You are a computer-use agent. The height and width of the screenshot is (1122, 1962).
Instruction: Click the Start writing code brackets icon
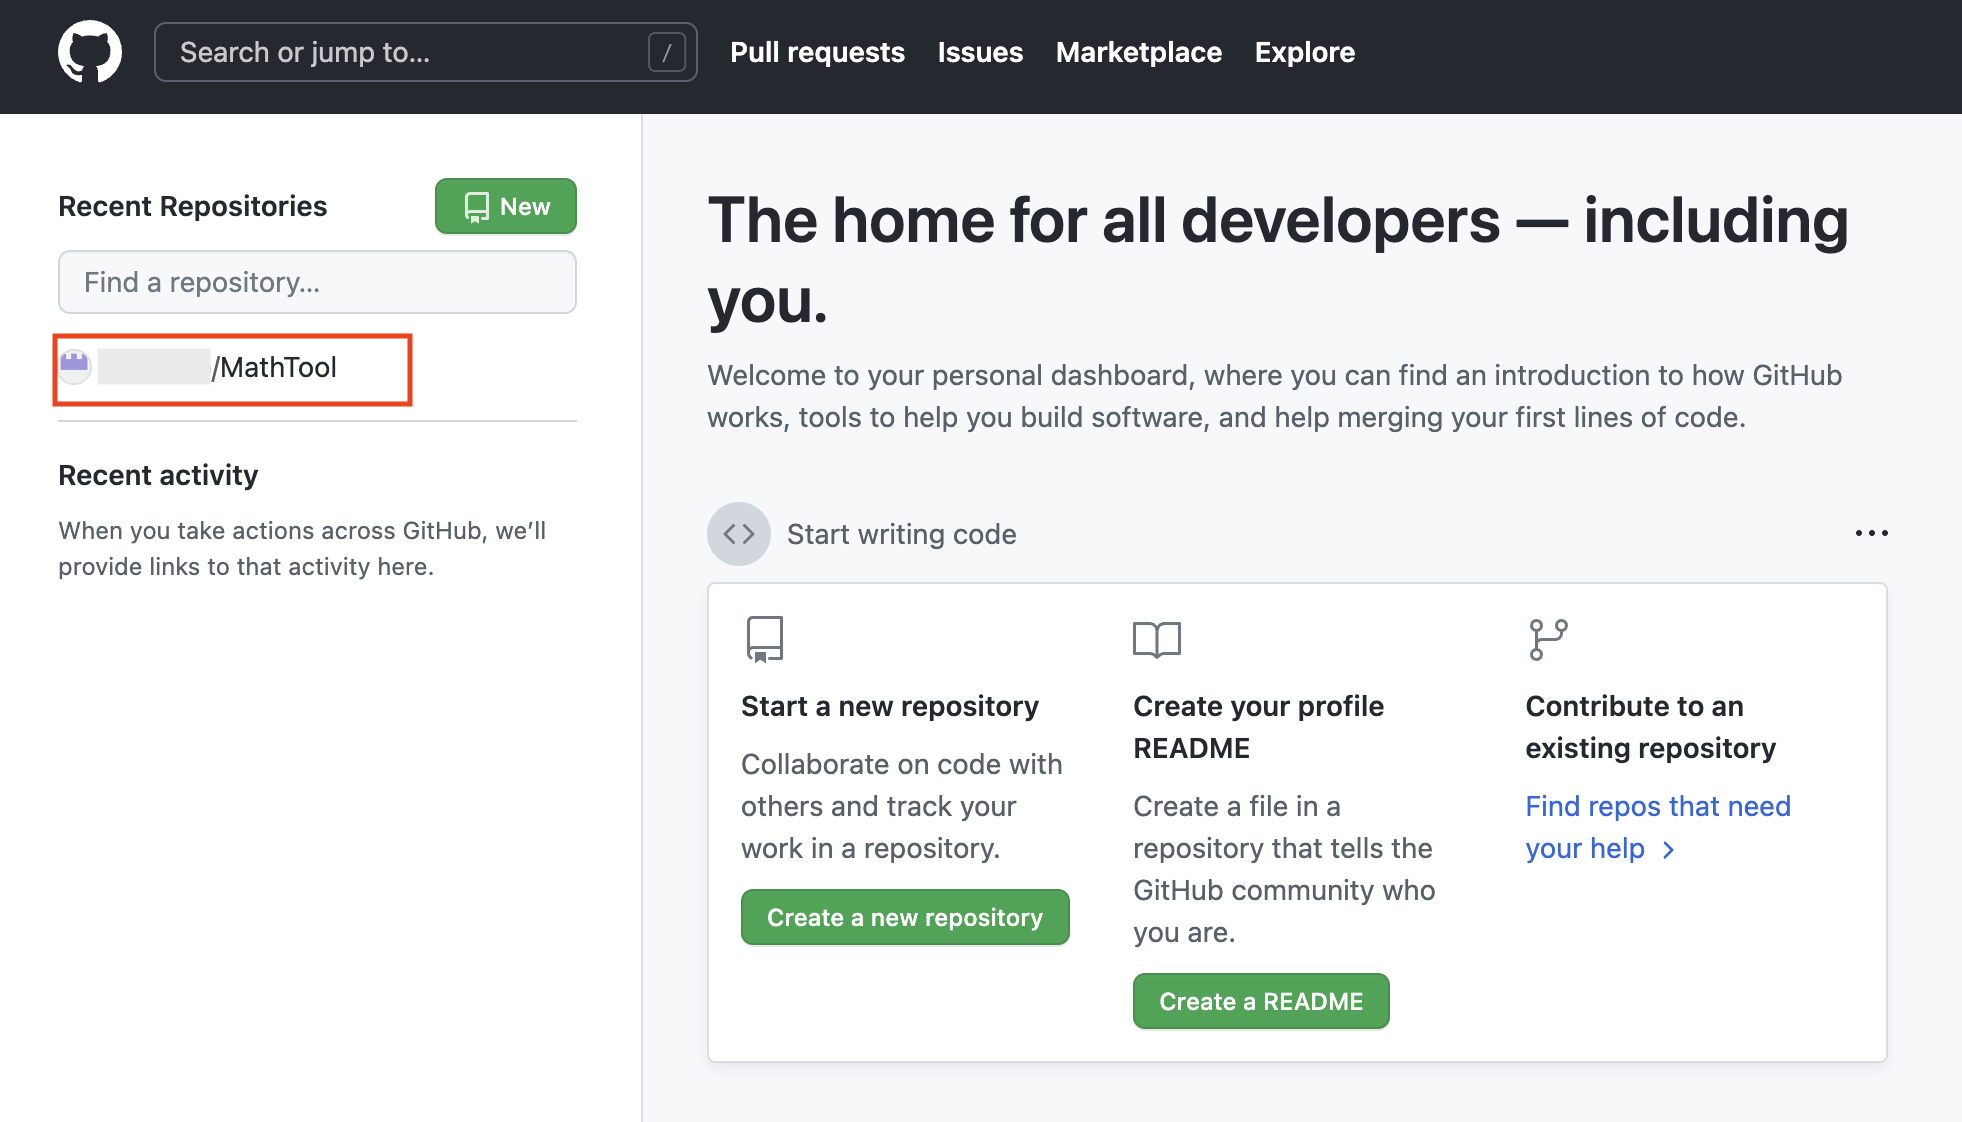[x=738, y=534]
